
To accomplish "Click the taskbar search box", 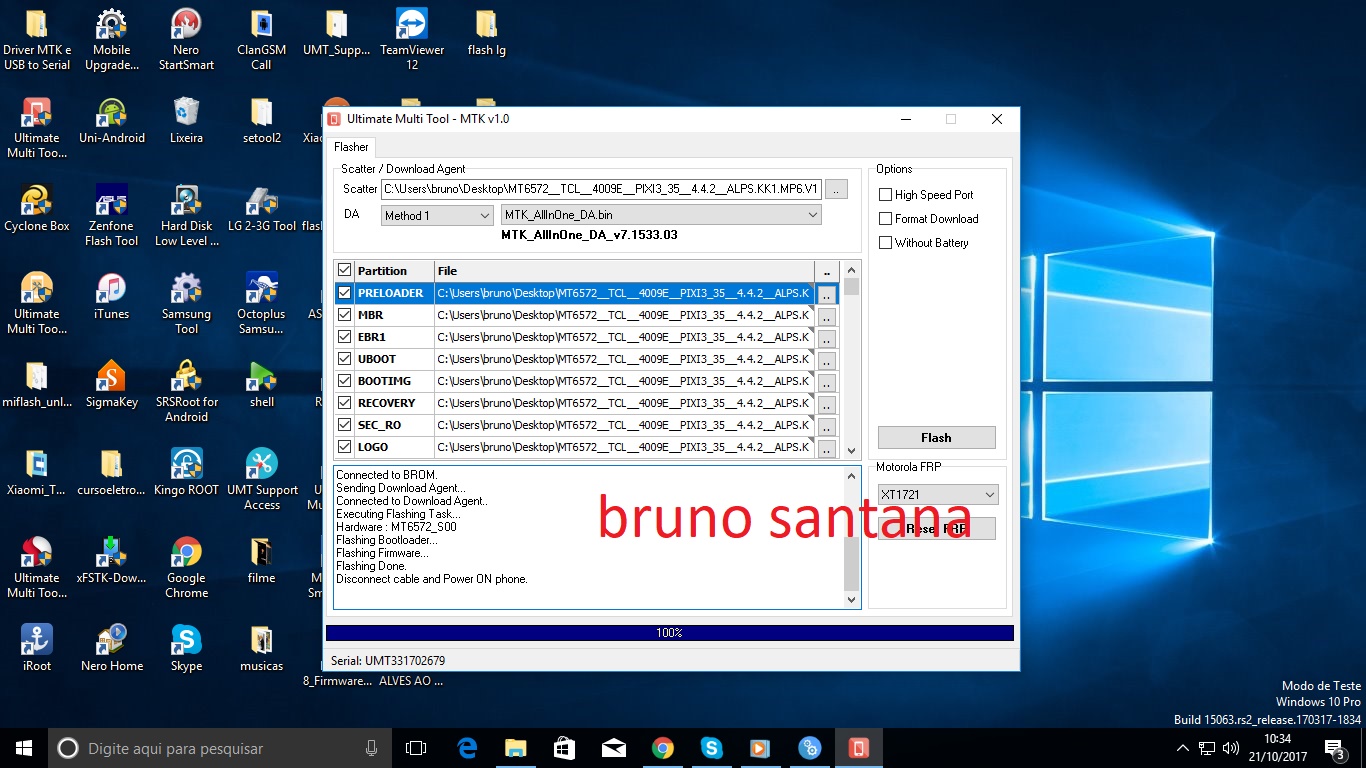I will tap(220, 748).
